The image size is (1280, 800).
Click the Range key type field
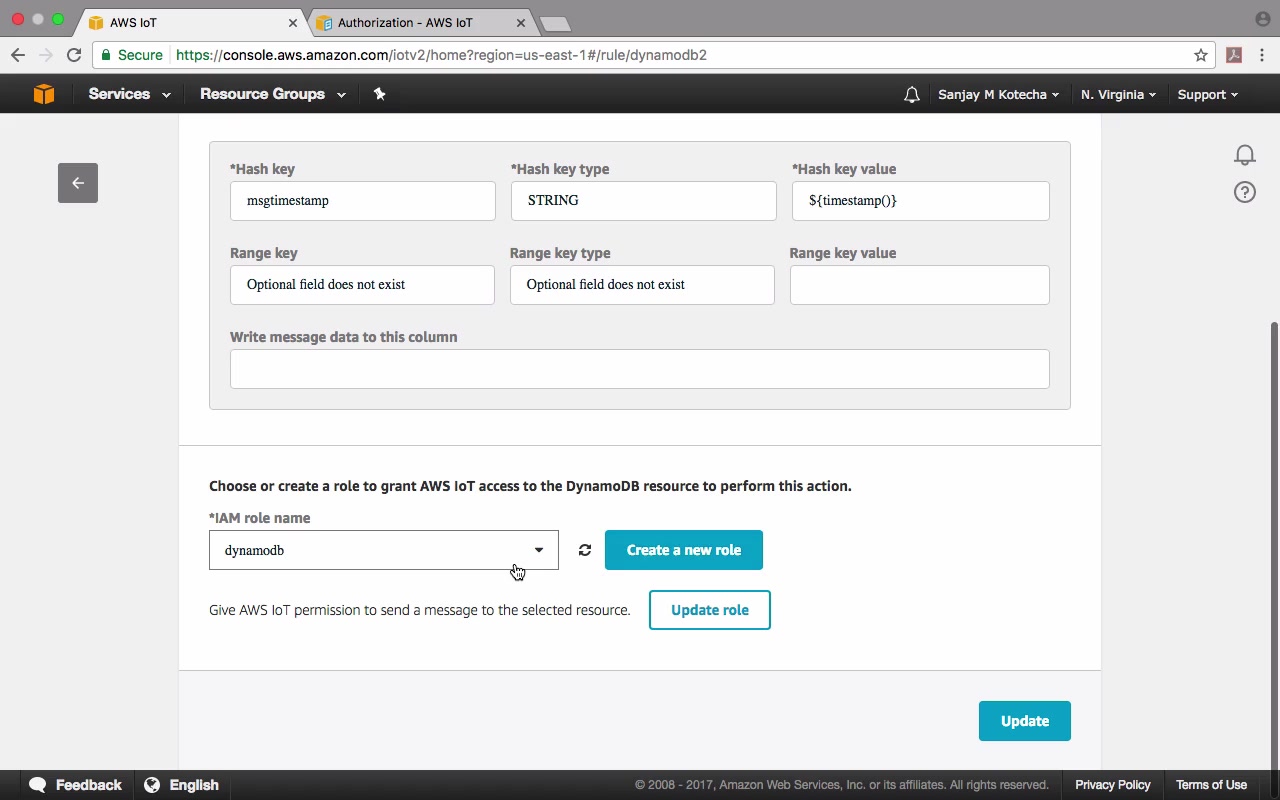tap(642, 285)
